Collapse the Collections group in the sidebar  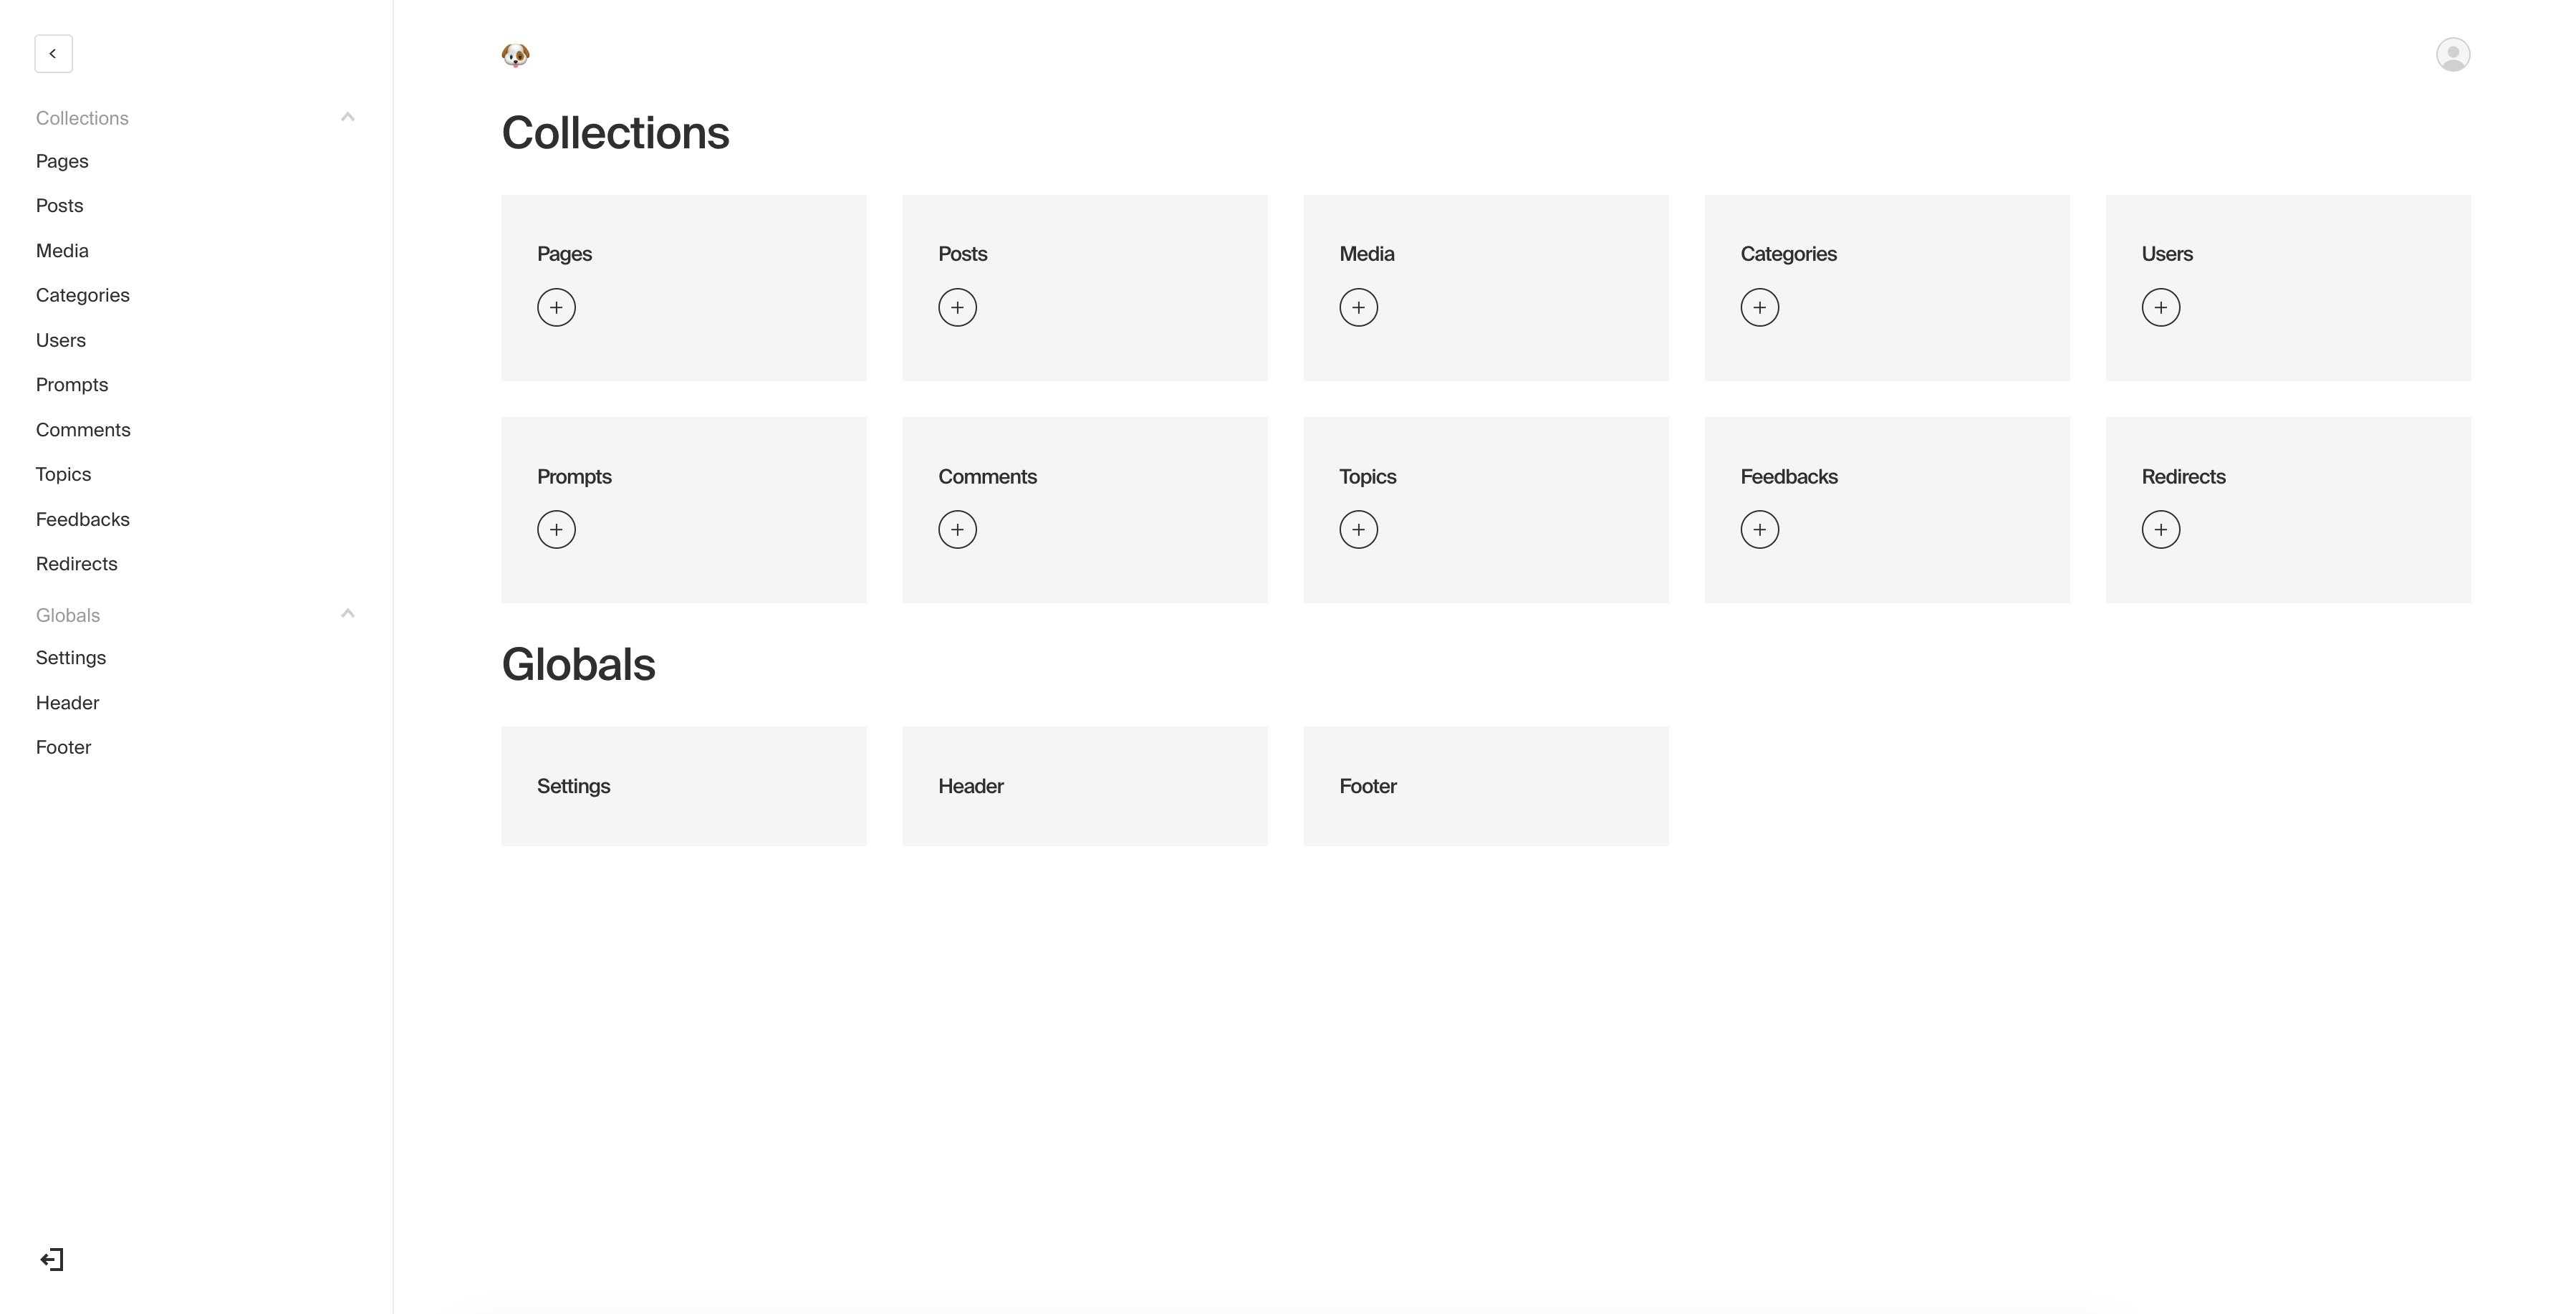(347, 117)
